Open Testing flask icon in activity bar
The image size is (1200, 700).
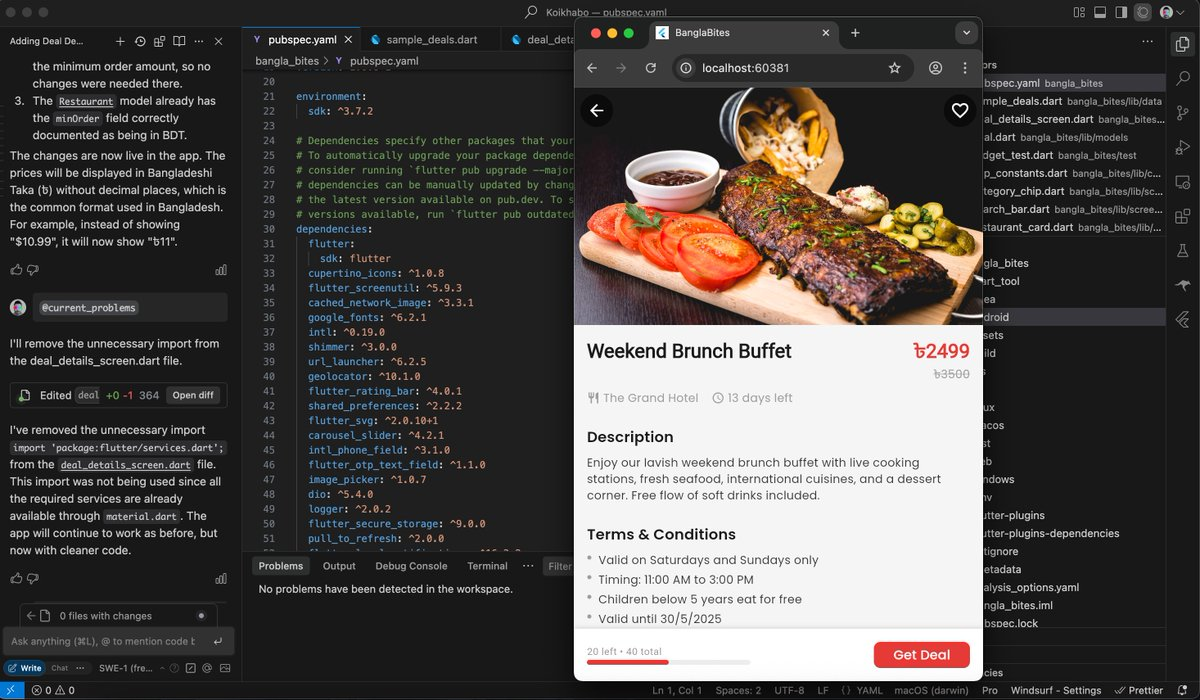(1183, 251)
